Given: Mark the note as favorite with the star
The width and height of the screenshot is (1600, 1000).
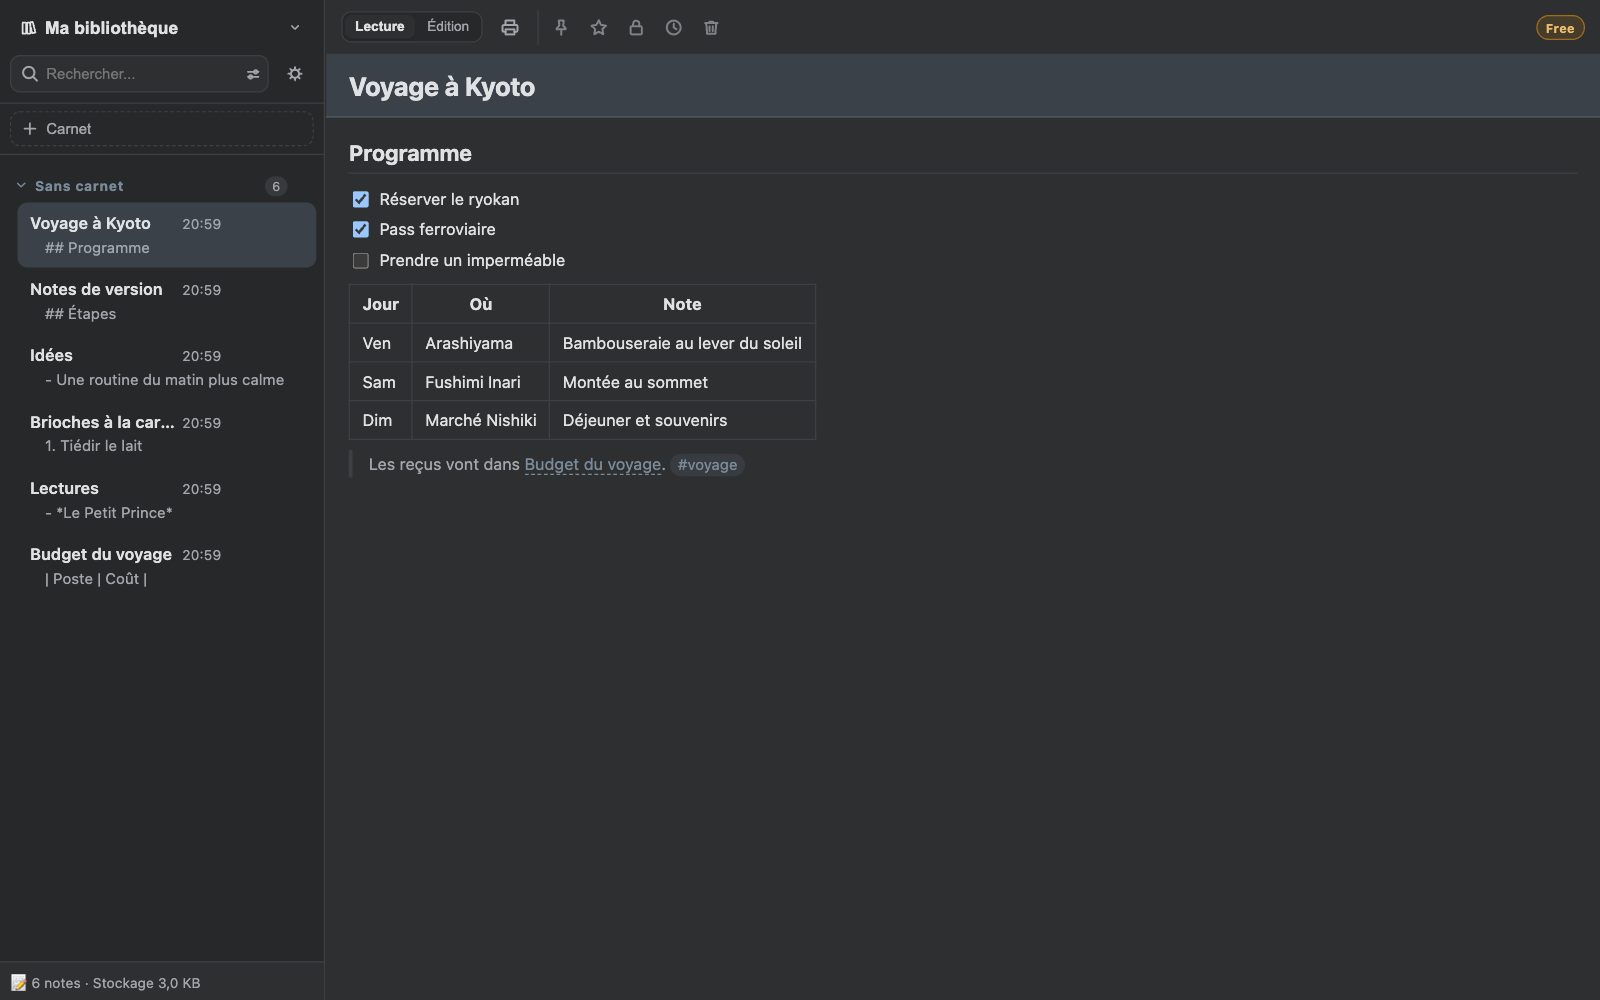Looking at the screenshot, I should (x=599, y=28).
